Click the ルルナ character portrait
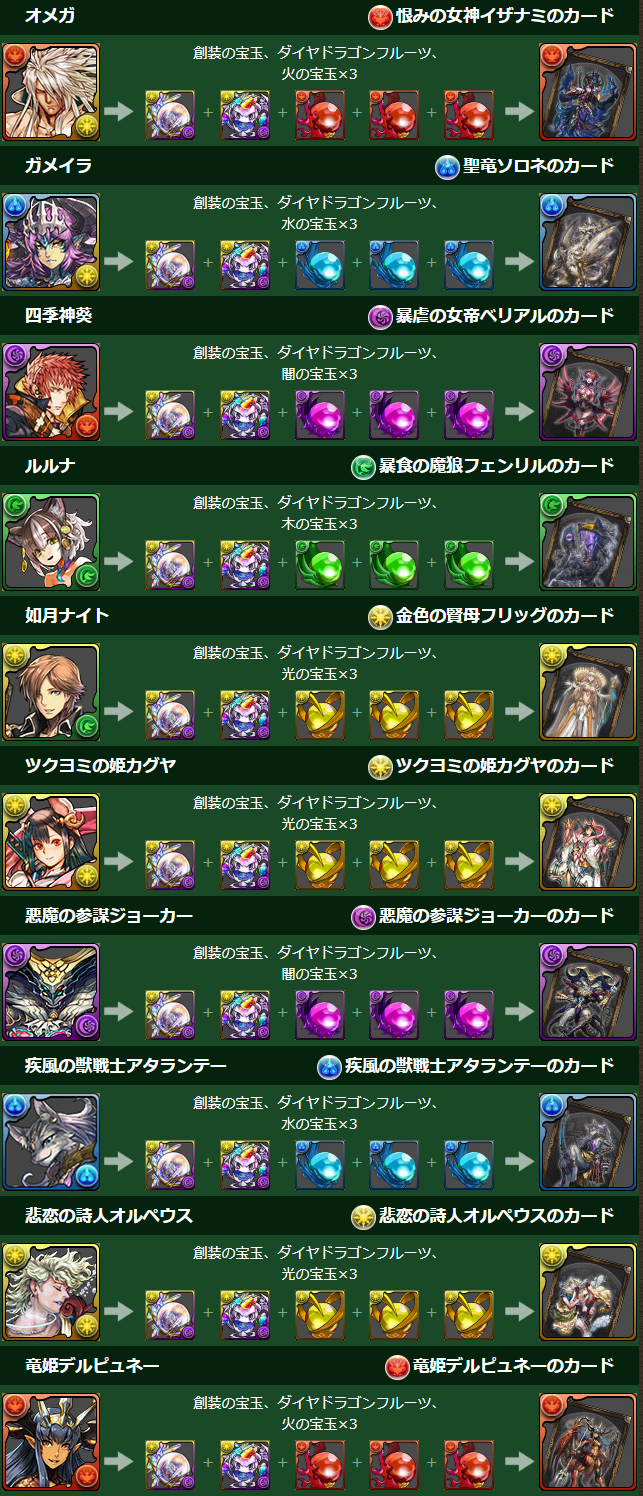The height and width of the screenshot is (1496, 643). pyautogui.click(x=51, y=542)
